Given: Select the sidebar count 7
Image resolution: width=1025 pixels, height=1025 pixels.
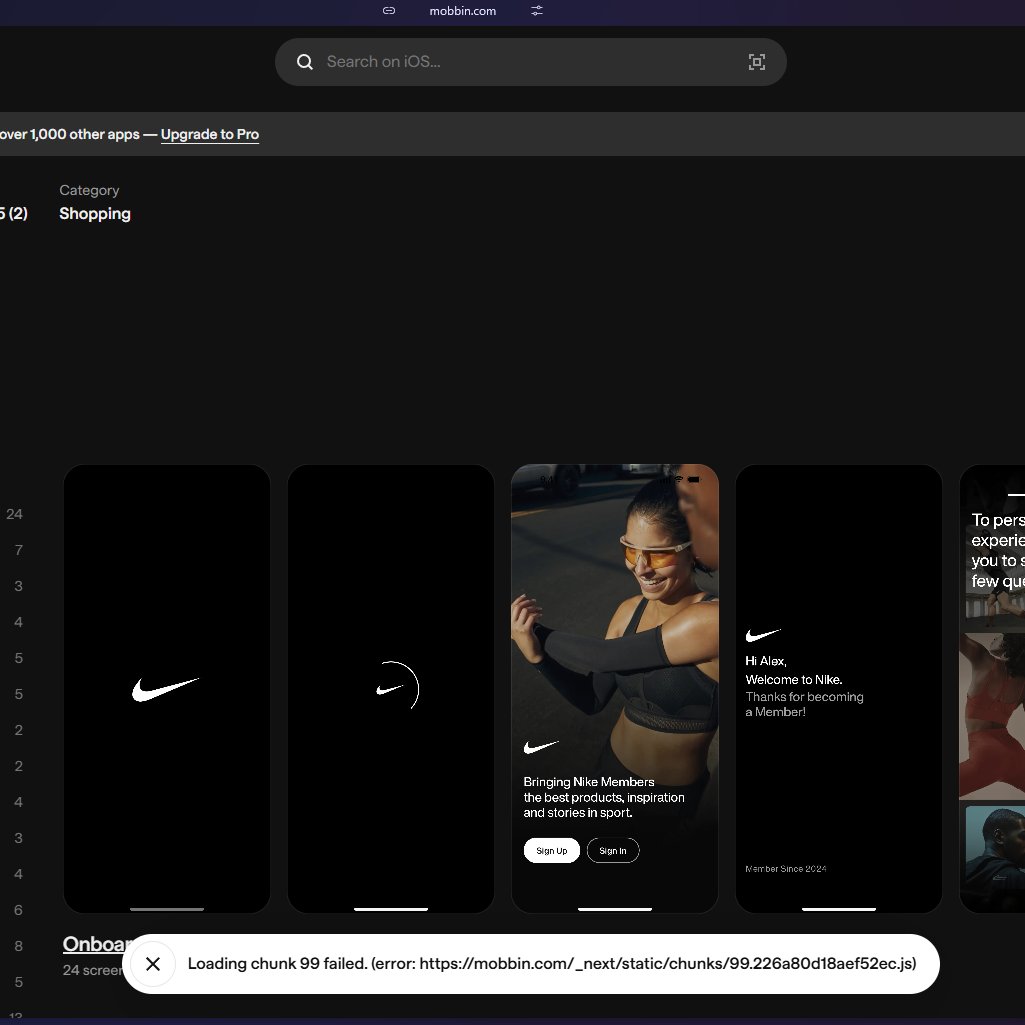Looking at the screenshot, I should tap(18, 550).
